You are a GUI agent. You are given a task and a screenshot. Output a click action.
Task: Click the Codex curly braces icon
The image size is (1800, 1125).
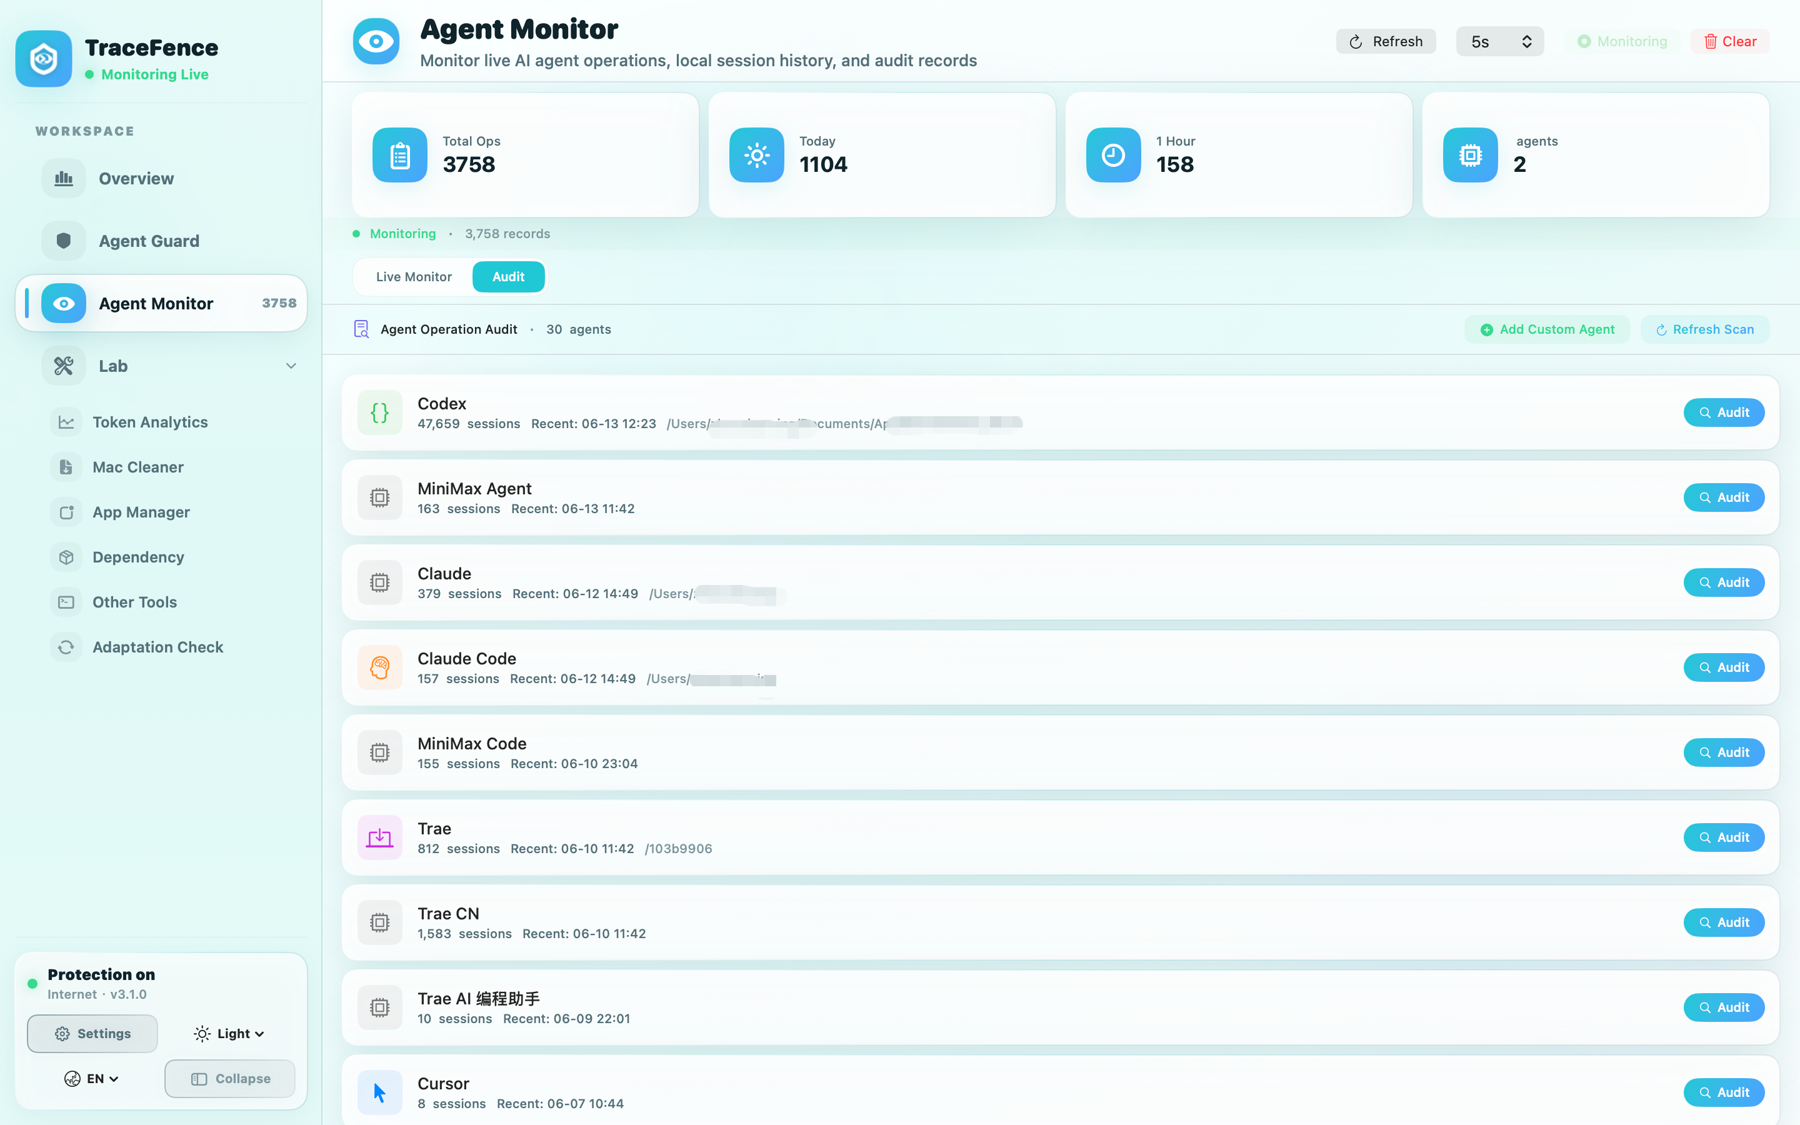point(380,412)
